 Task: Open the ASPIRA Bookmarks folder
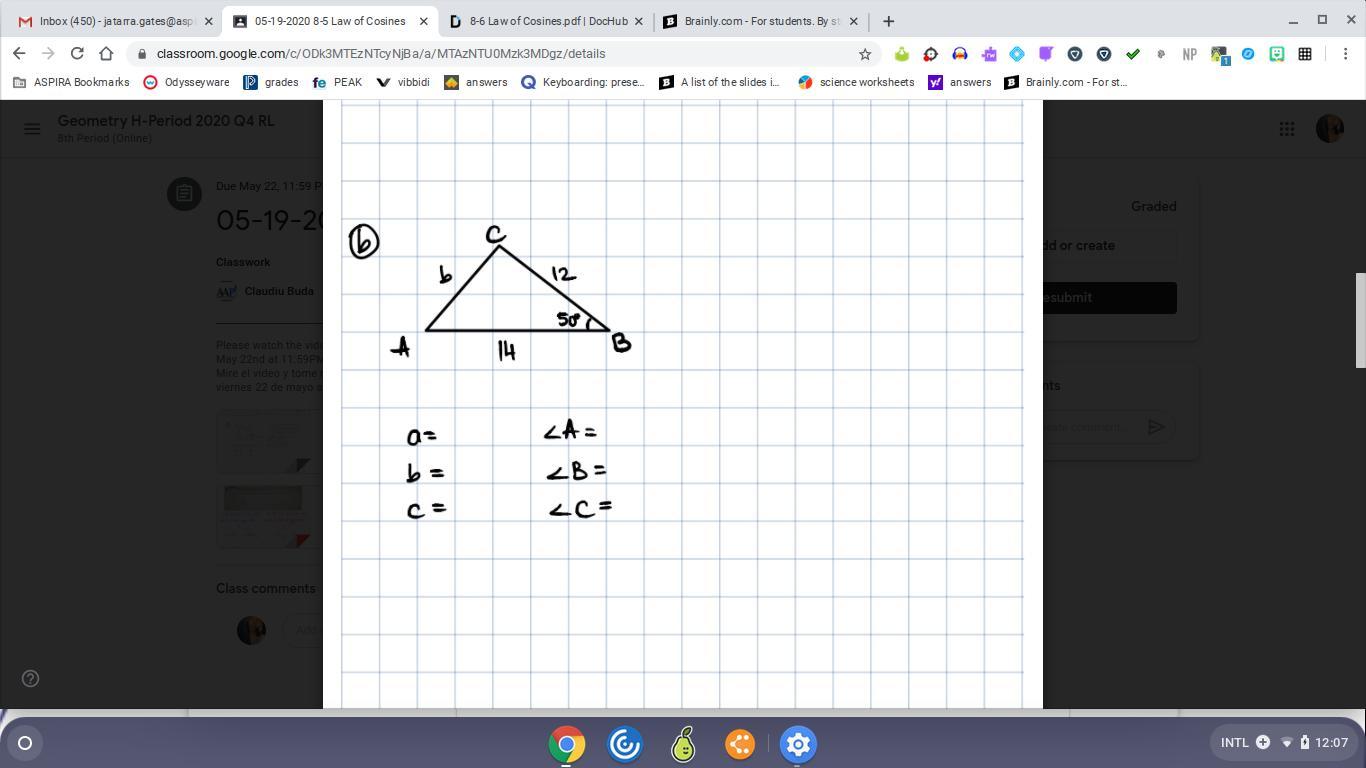71,82
